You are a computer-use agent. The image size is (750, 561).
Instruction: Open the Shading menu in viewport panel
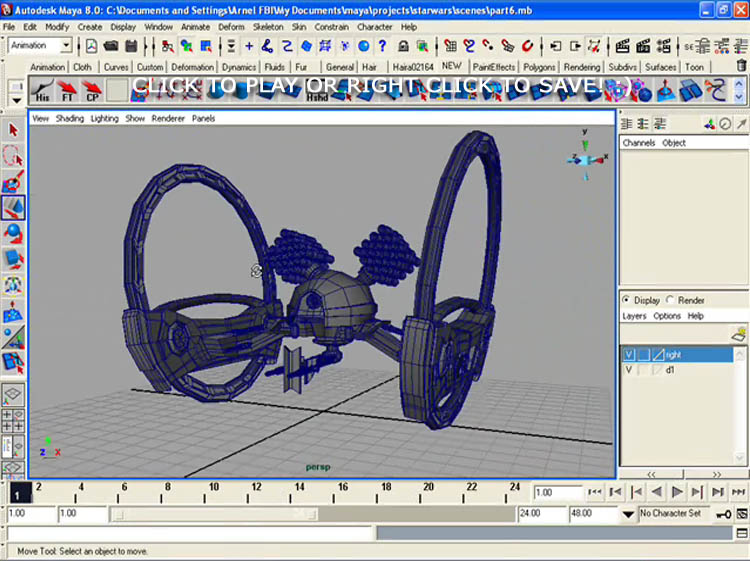pos(70,118)
